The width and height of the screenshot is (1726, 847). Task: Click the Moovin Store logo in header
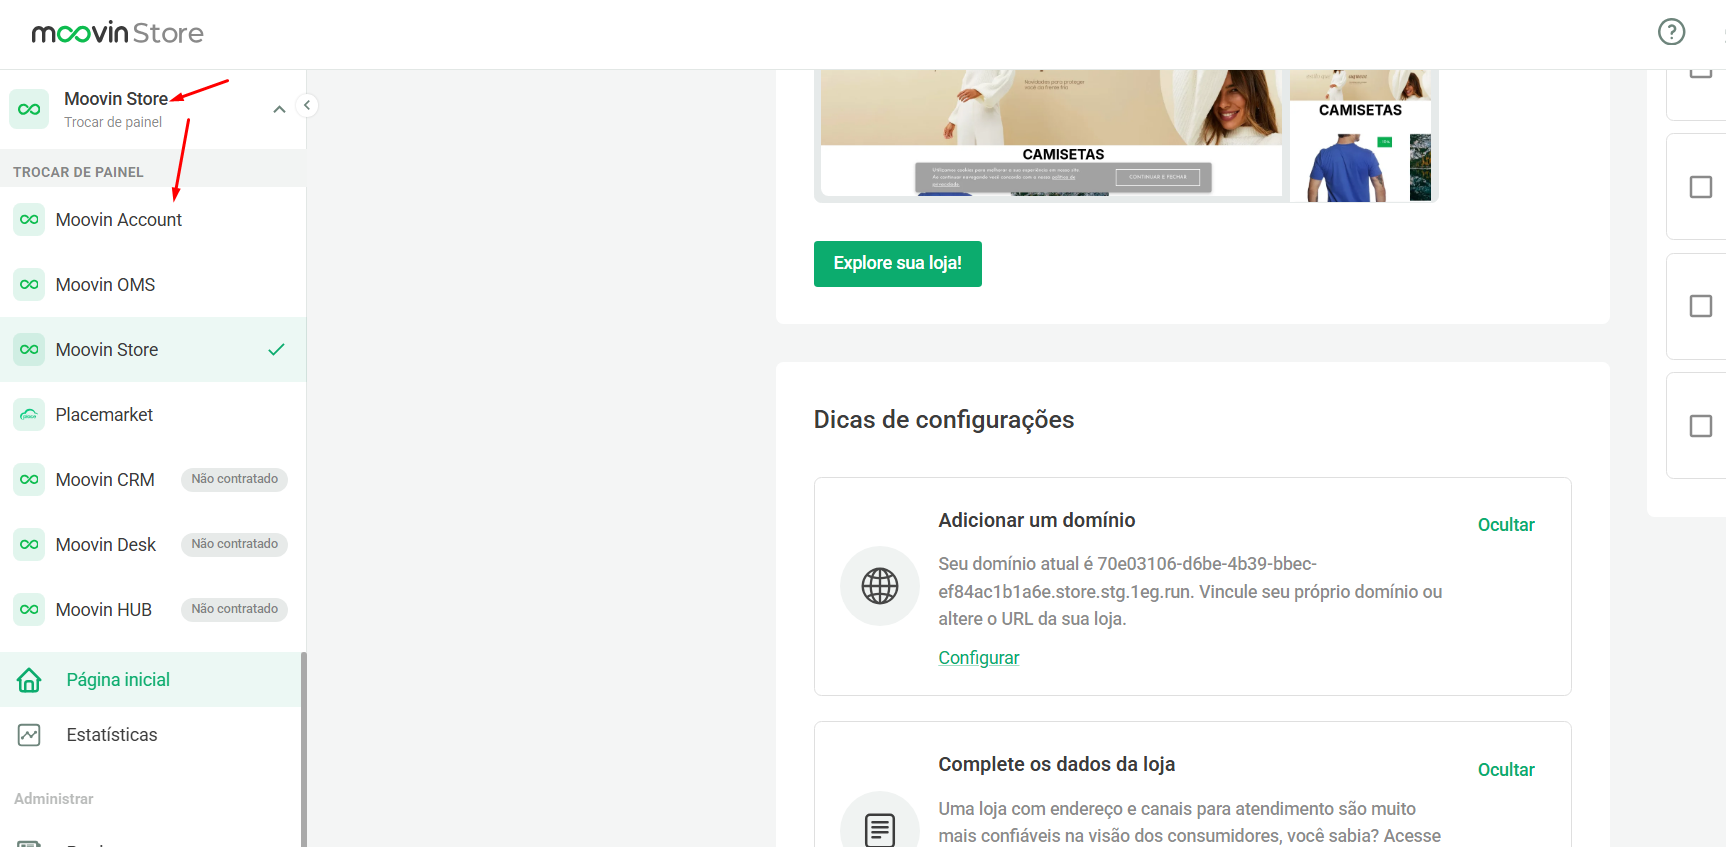click(x=117, y=33)
